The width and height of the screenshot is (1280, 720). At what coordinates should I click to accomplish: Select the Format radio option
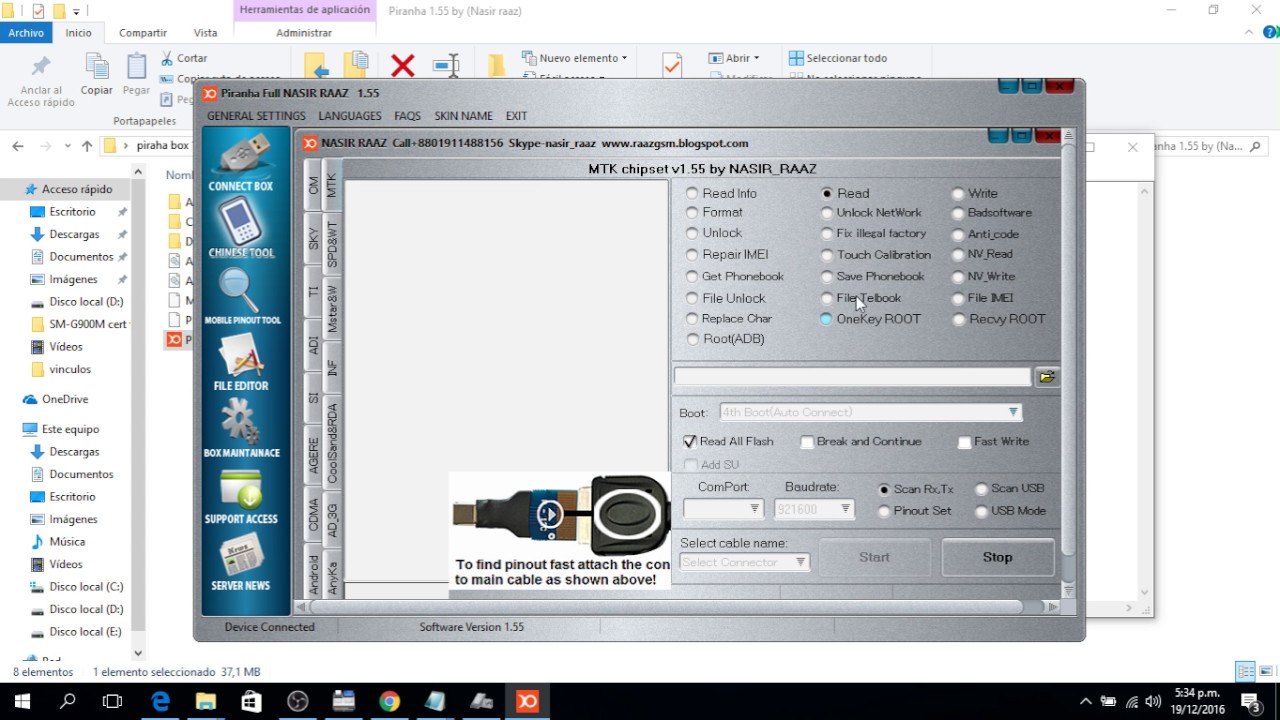pos(692,212)
